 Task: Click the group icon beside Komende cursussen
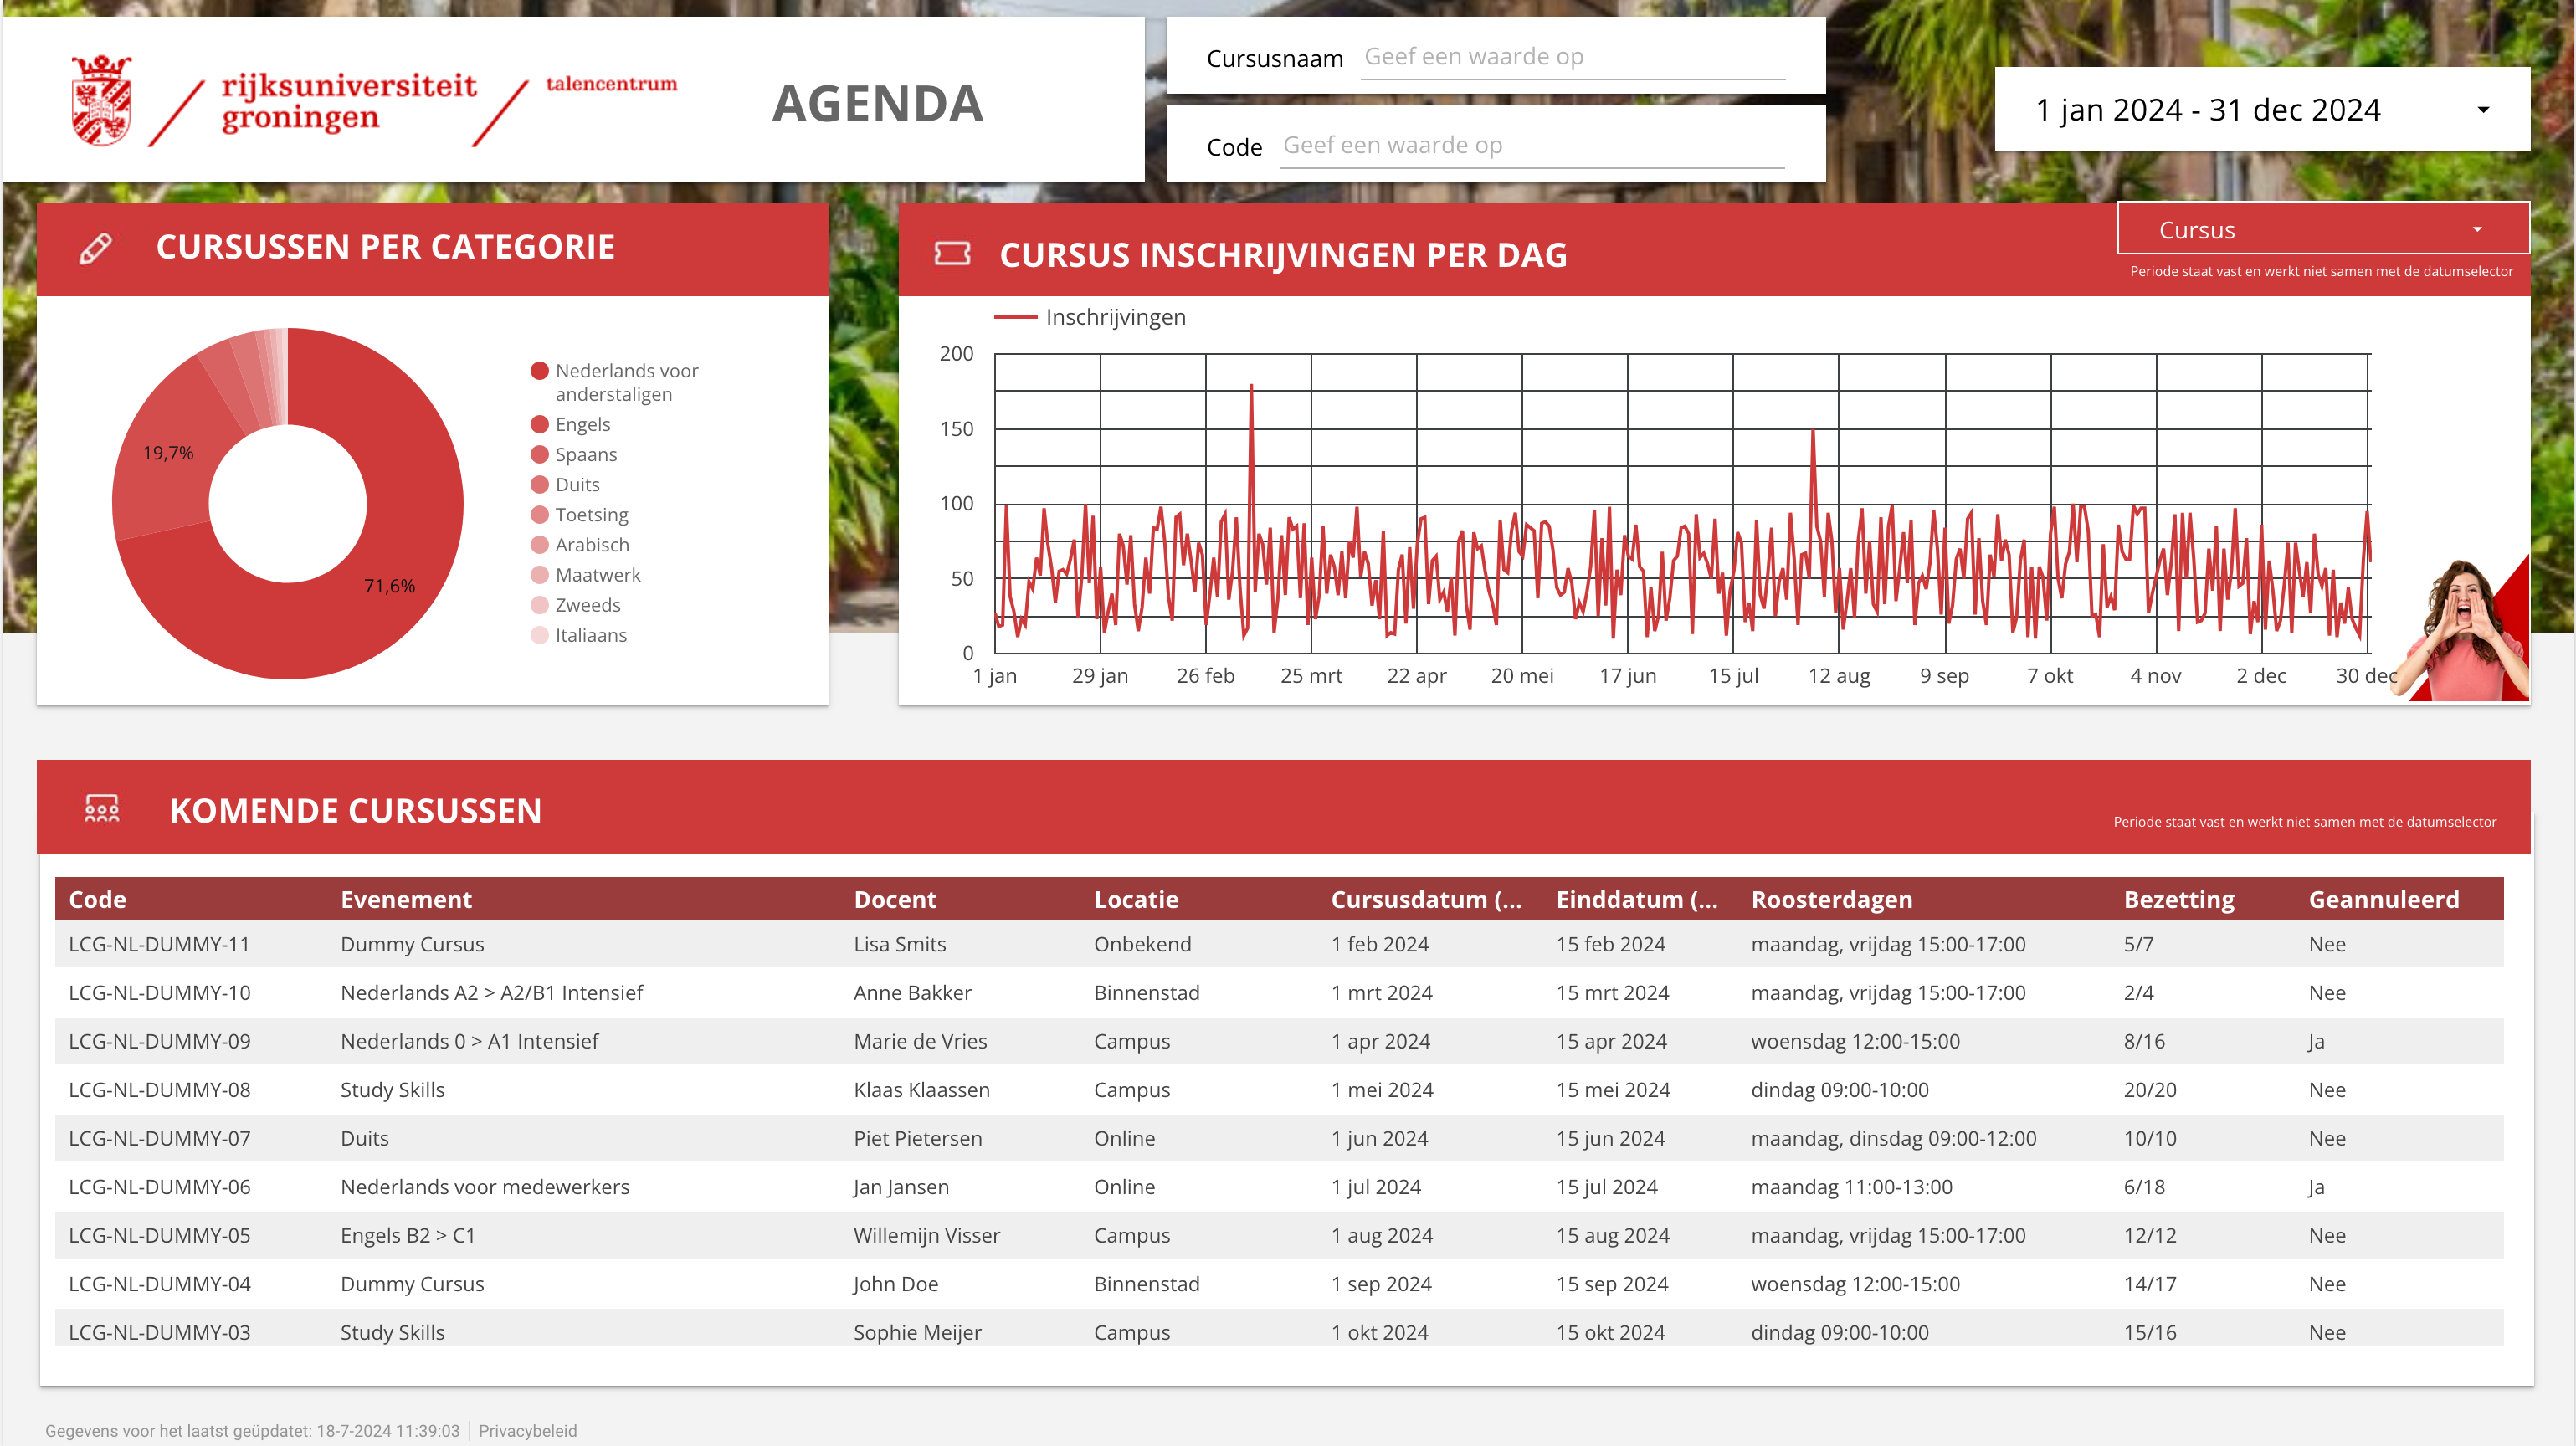pyautogui.click(x=101, y=809)
